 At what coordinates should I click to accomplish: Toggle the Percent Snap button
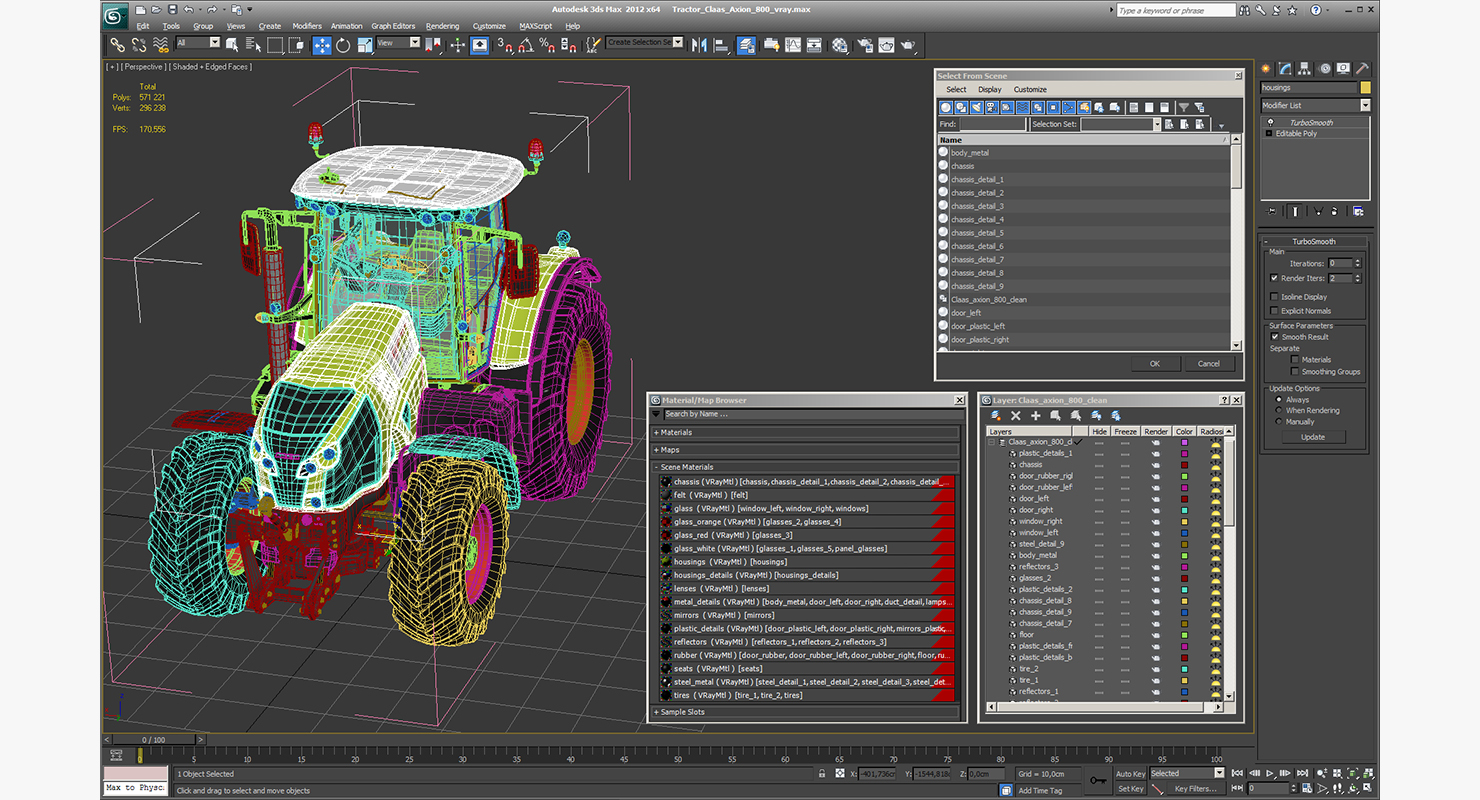click(x=547, y=45)
